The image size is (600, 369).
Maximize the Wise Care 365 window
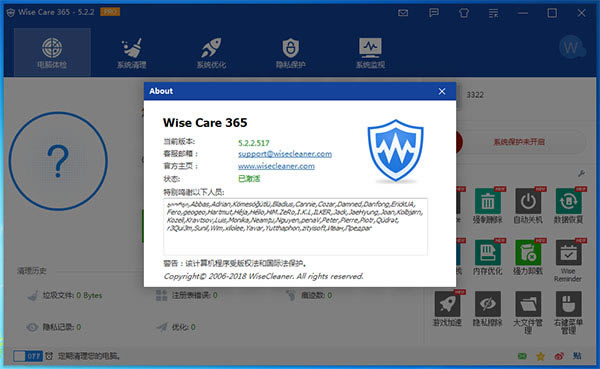tap(552, 13)
